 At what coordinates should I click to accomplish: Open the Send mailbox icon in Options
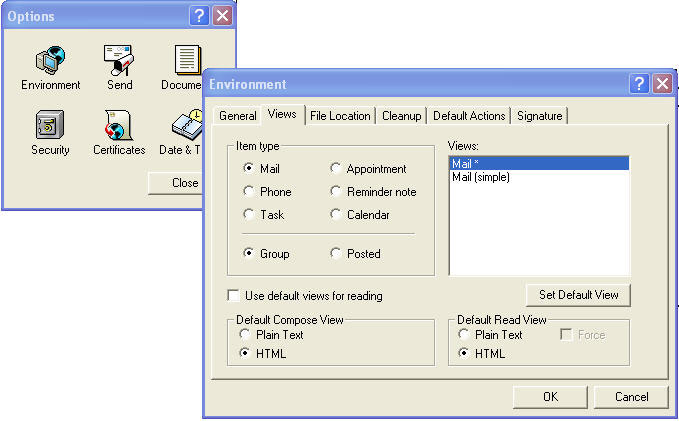(119, 61)
